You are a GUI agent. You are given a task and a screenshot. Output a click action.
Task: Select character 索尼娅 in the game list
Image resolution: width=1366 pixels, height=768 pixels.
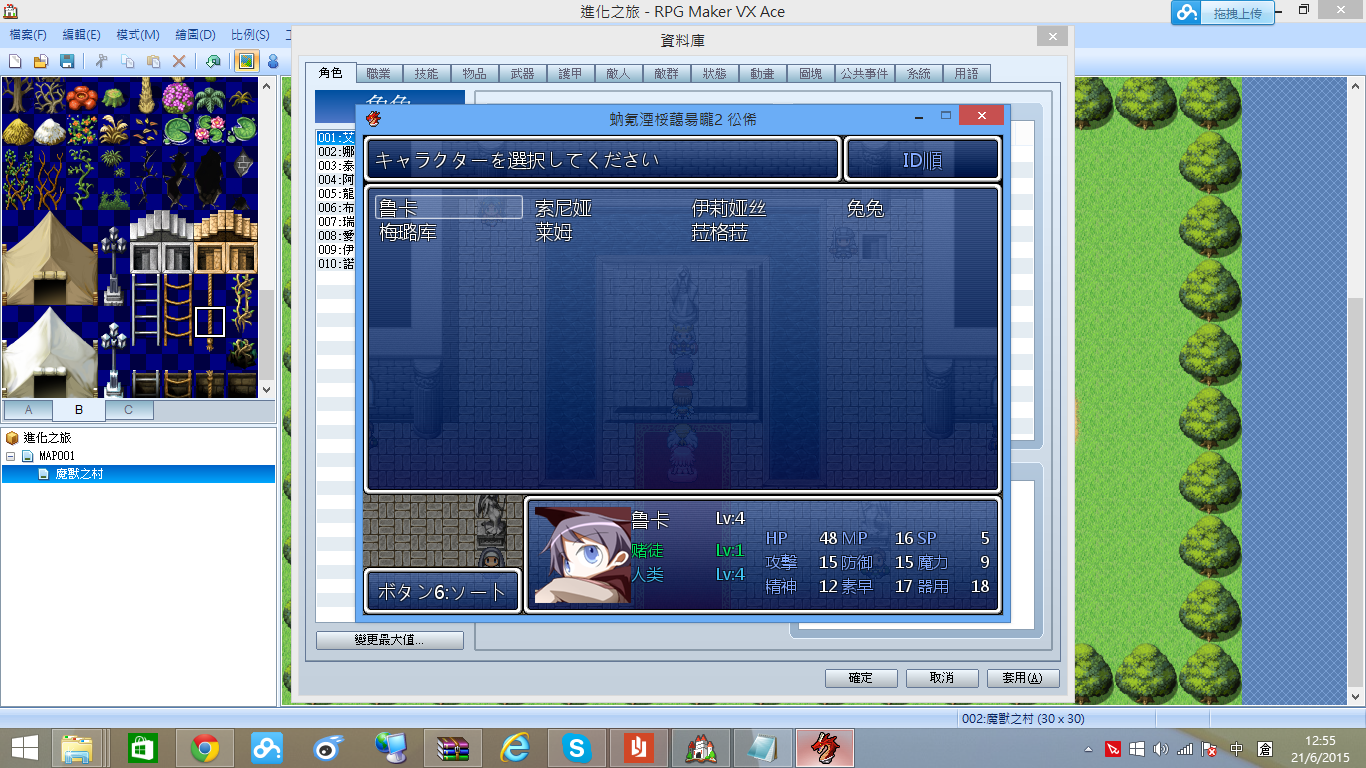564,208
